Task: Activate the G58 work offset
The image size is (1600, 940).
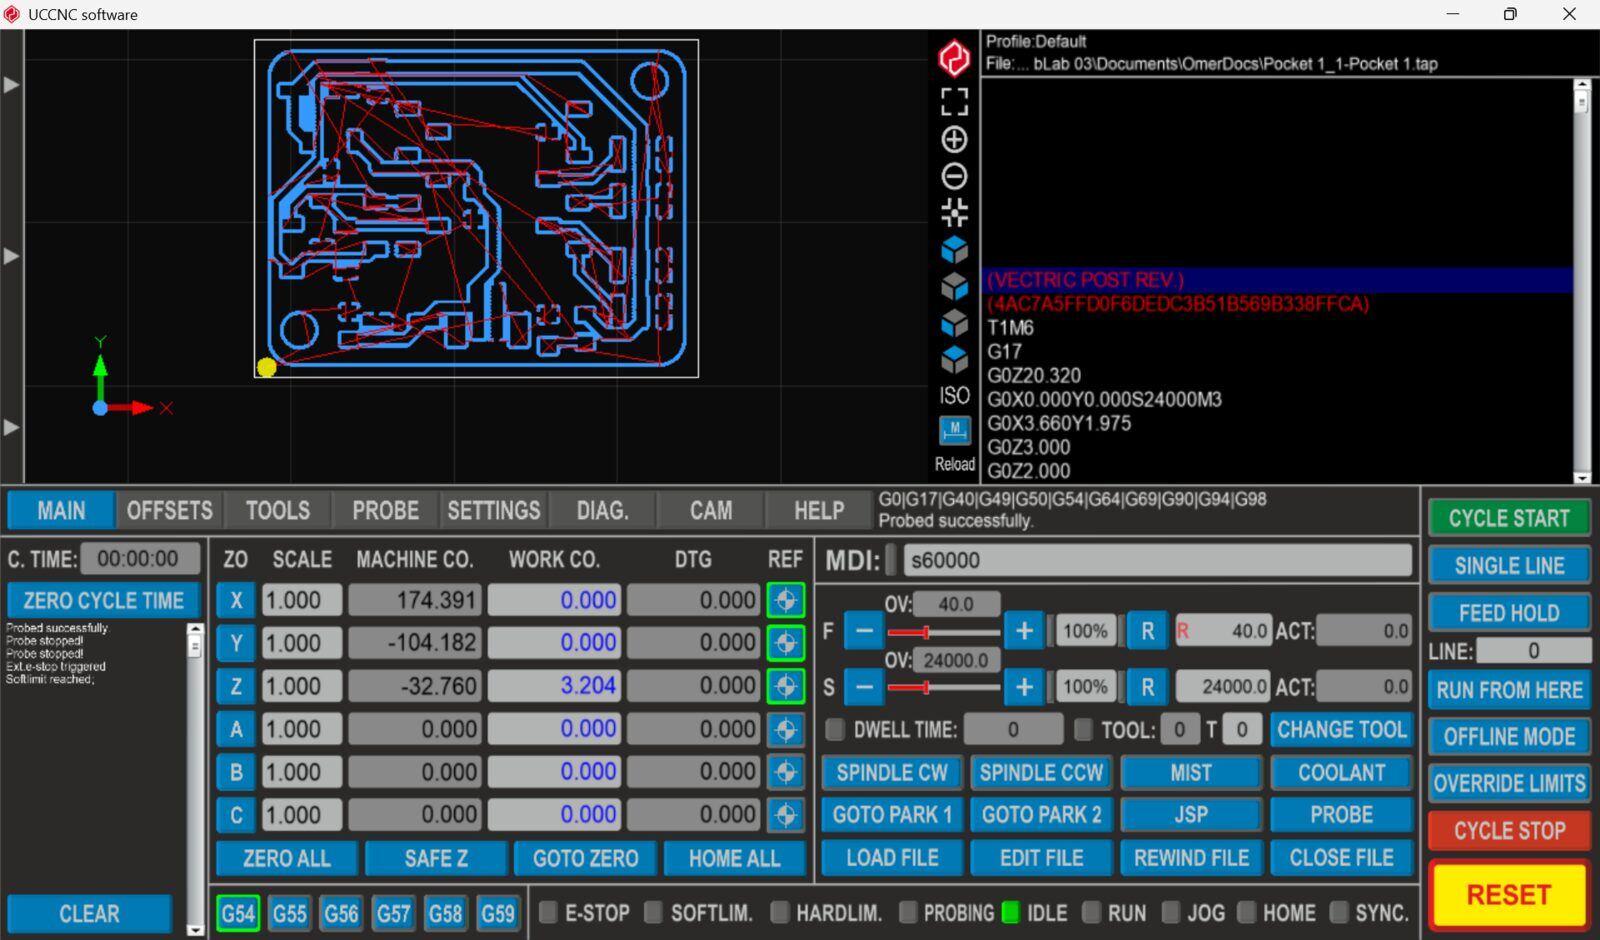Action: [446, 913]
